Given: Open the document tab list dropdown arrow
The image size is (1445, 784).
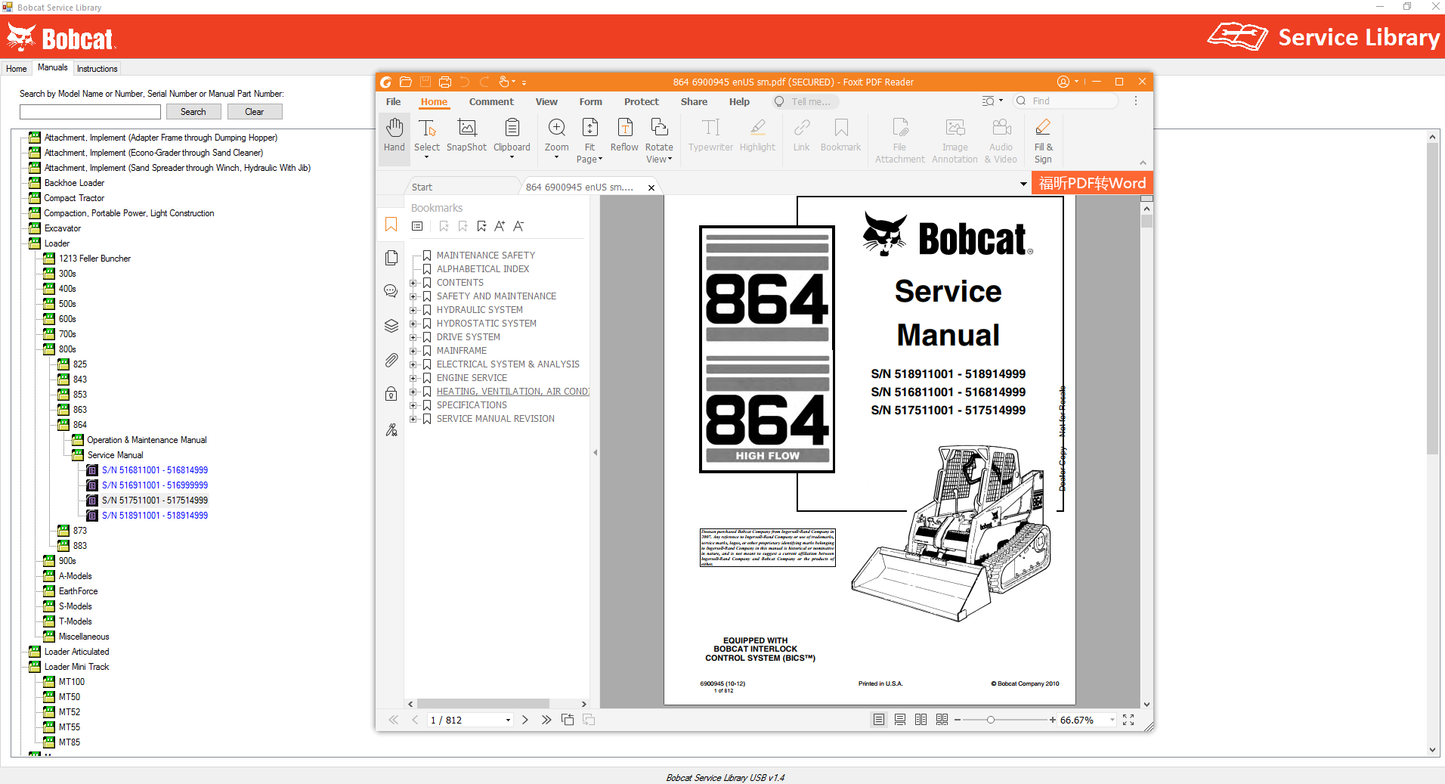Looking at the screenshot, I should pos(1023,184).
